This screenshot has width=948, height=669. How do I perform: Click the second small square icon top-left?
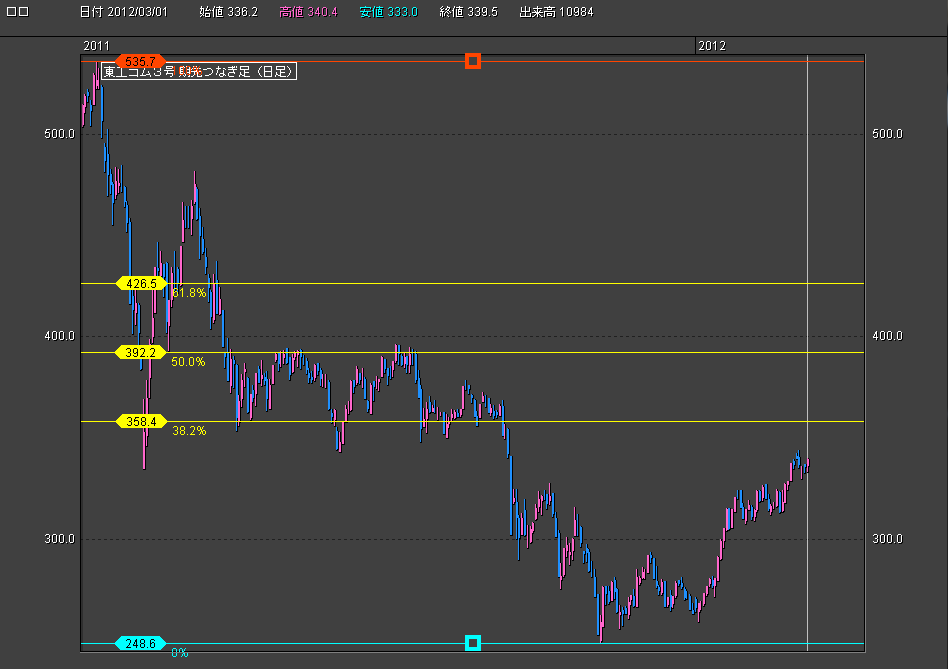(24, 14)
